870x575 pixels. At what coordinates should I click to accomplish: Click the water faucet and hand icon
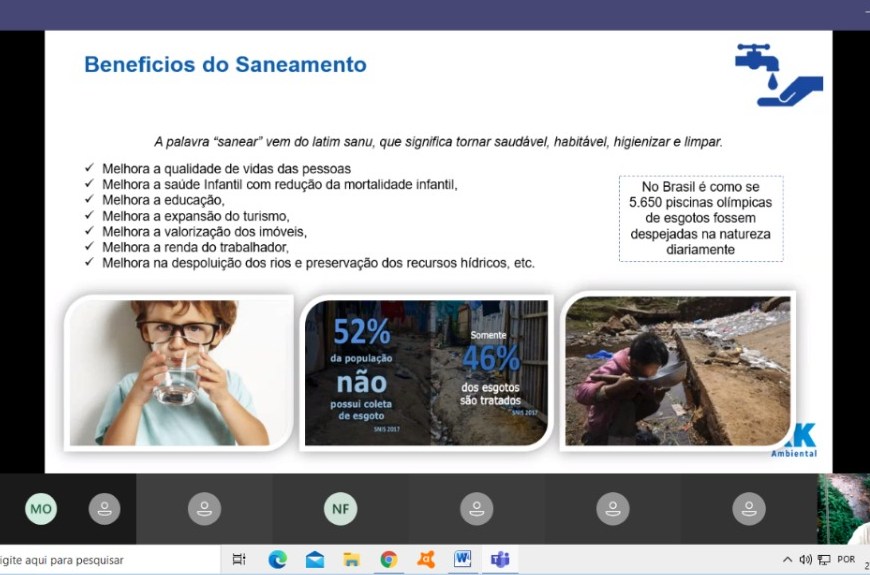[778, 75]
